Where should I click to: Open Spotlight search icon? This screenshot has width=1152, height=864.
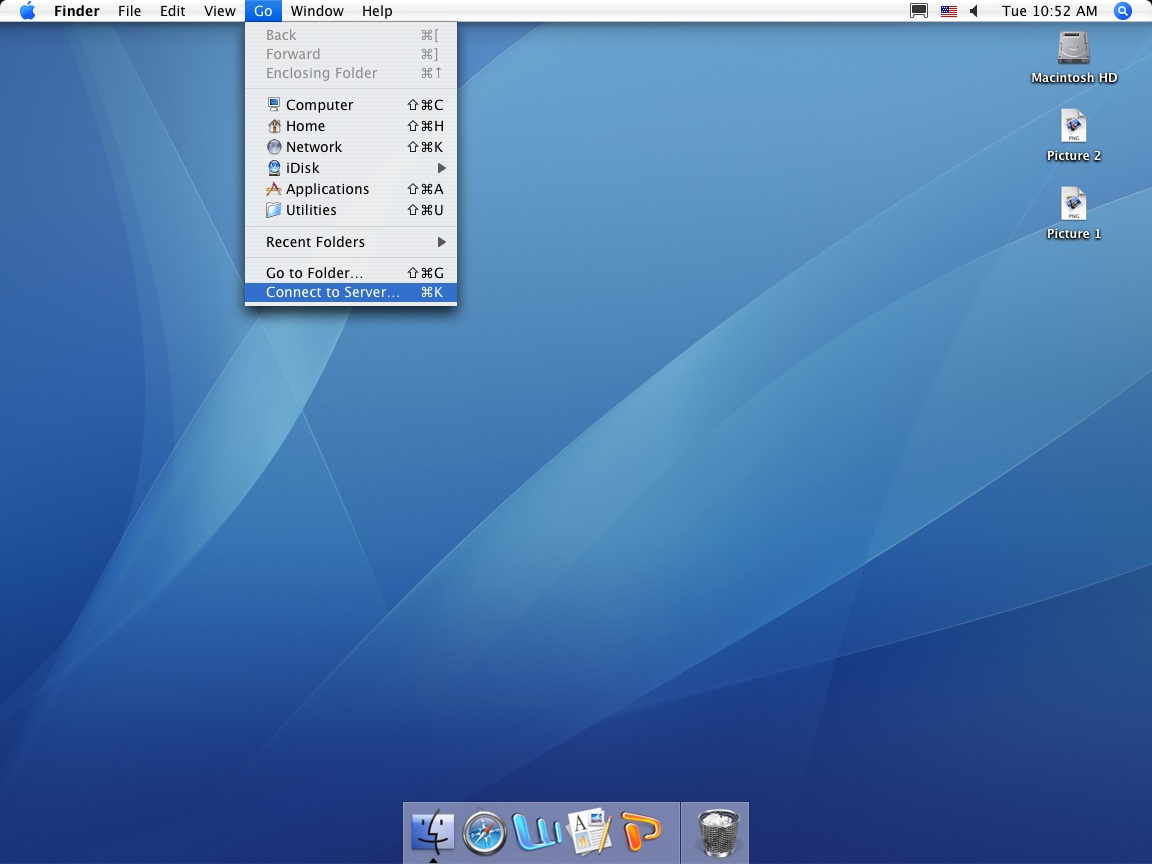(x=1123, y=11)
